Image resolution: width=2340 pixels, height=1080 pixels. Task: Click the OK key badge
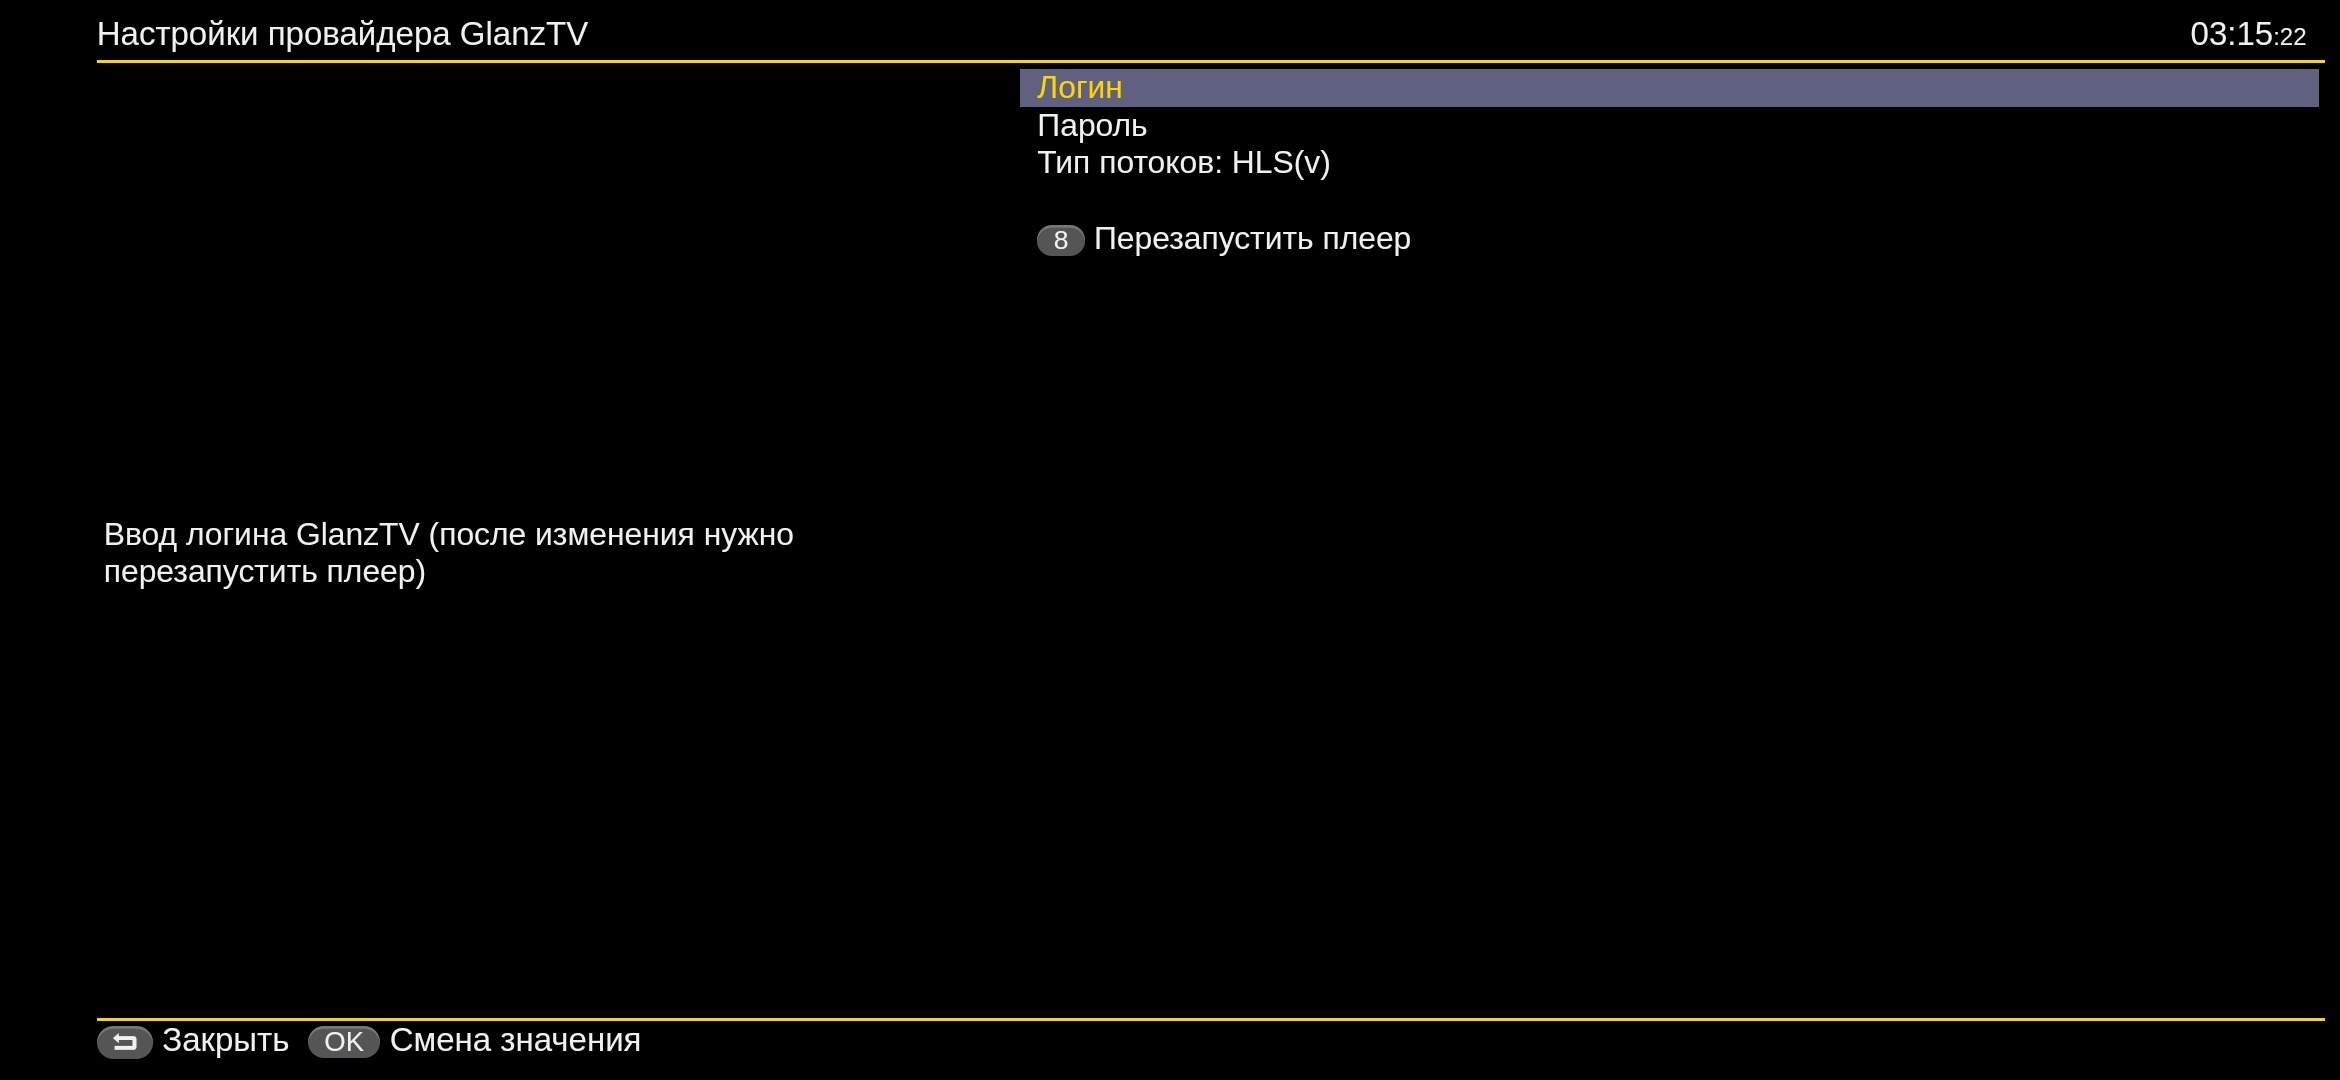point(344,1042)
